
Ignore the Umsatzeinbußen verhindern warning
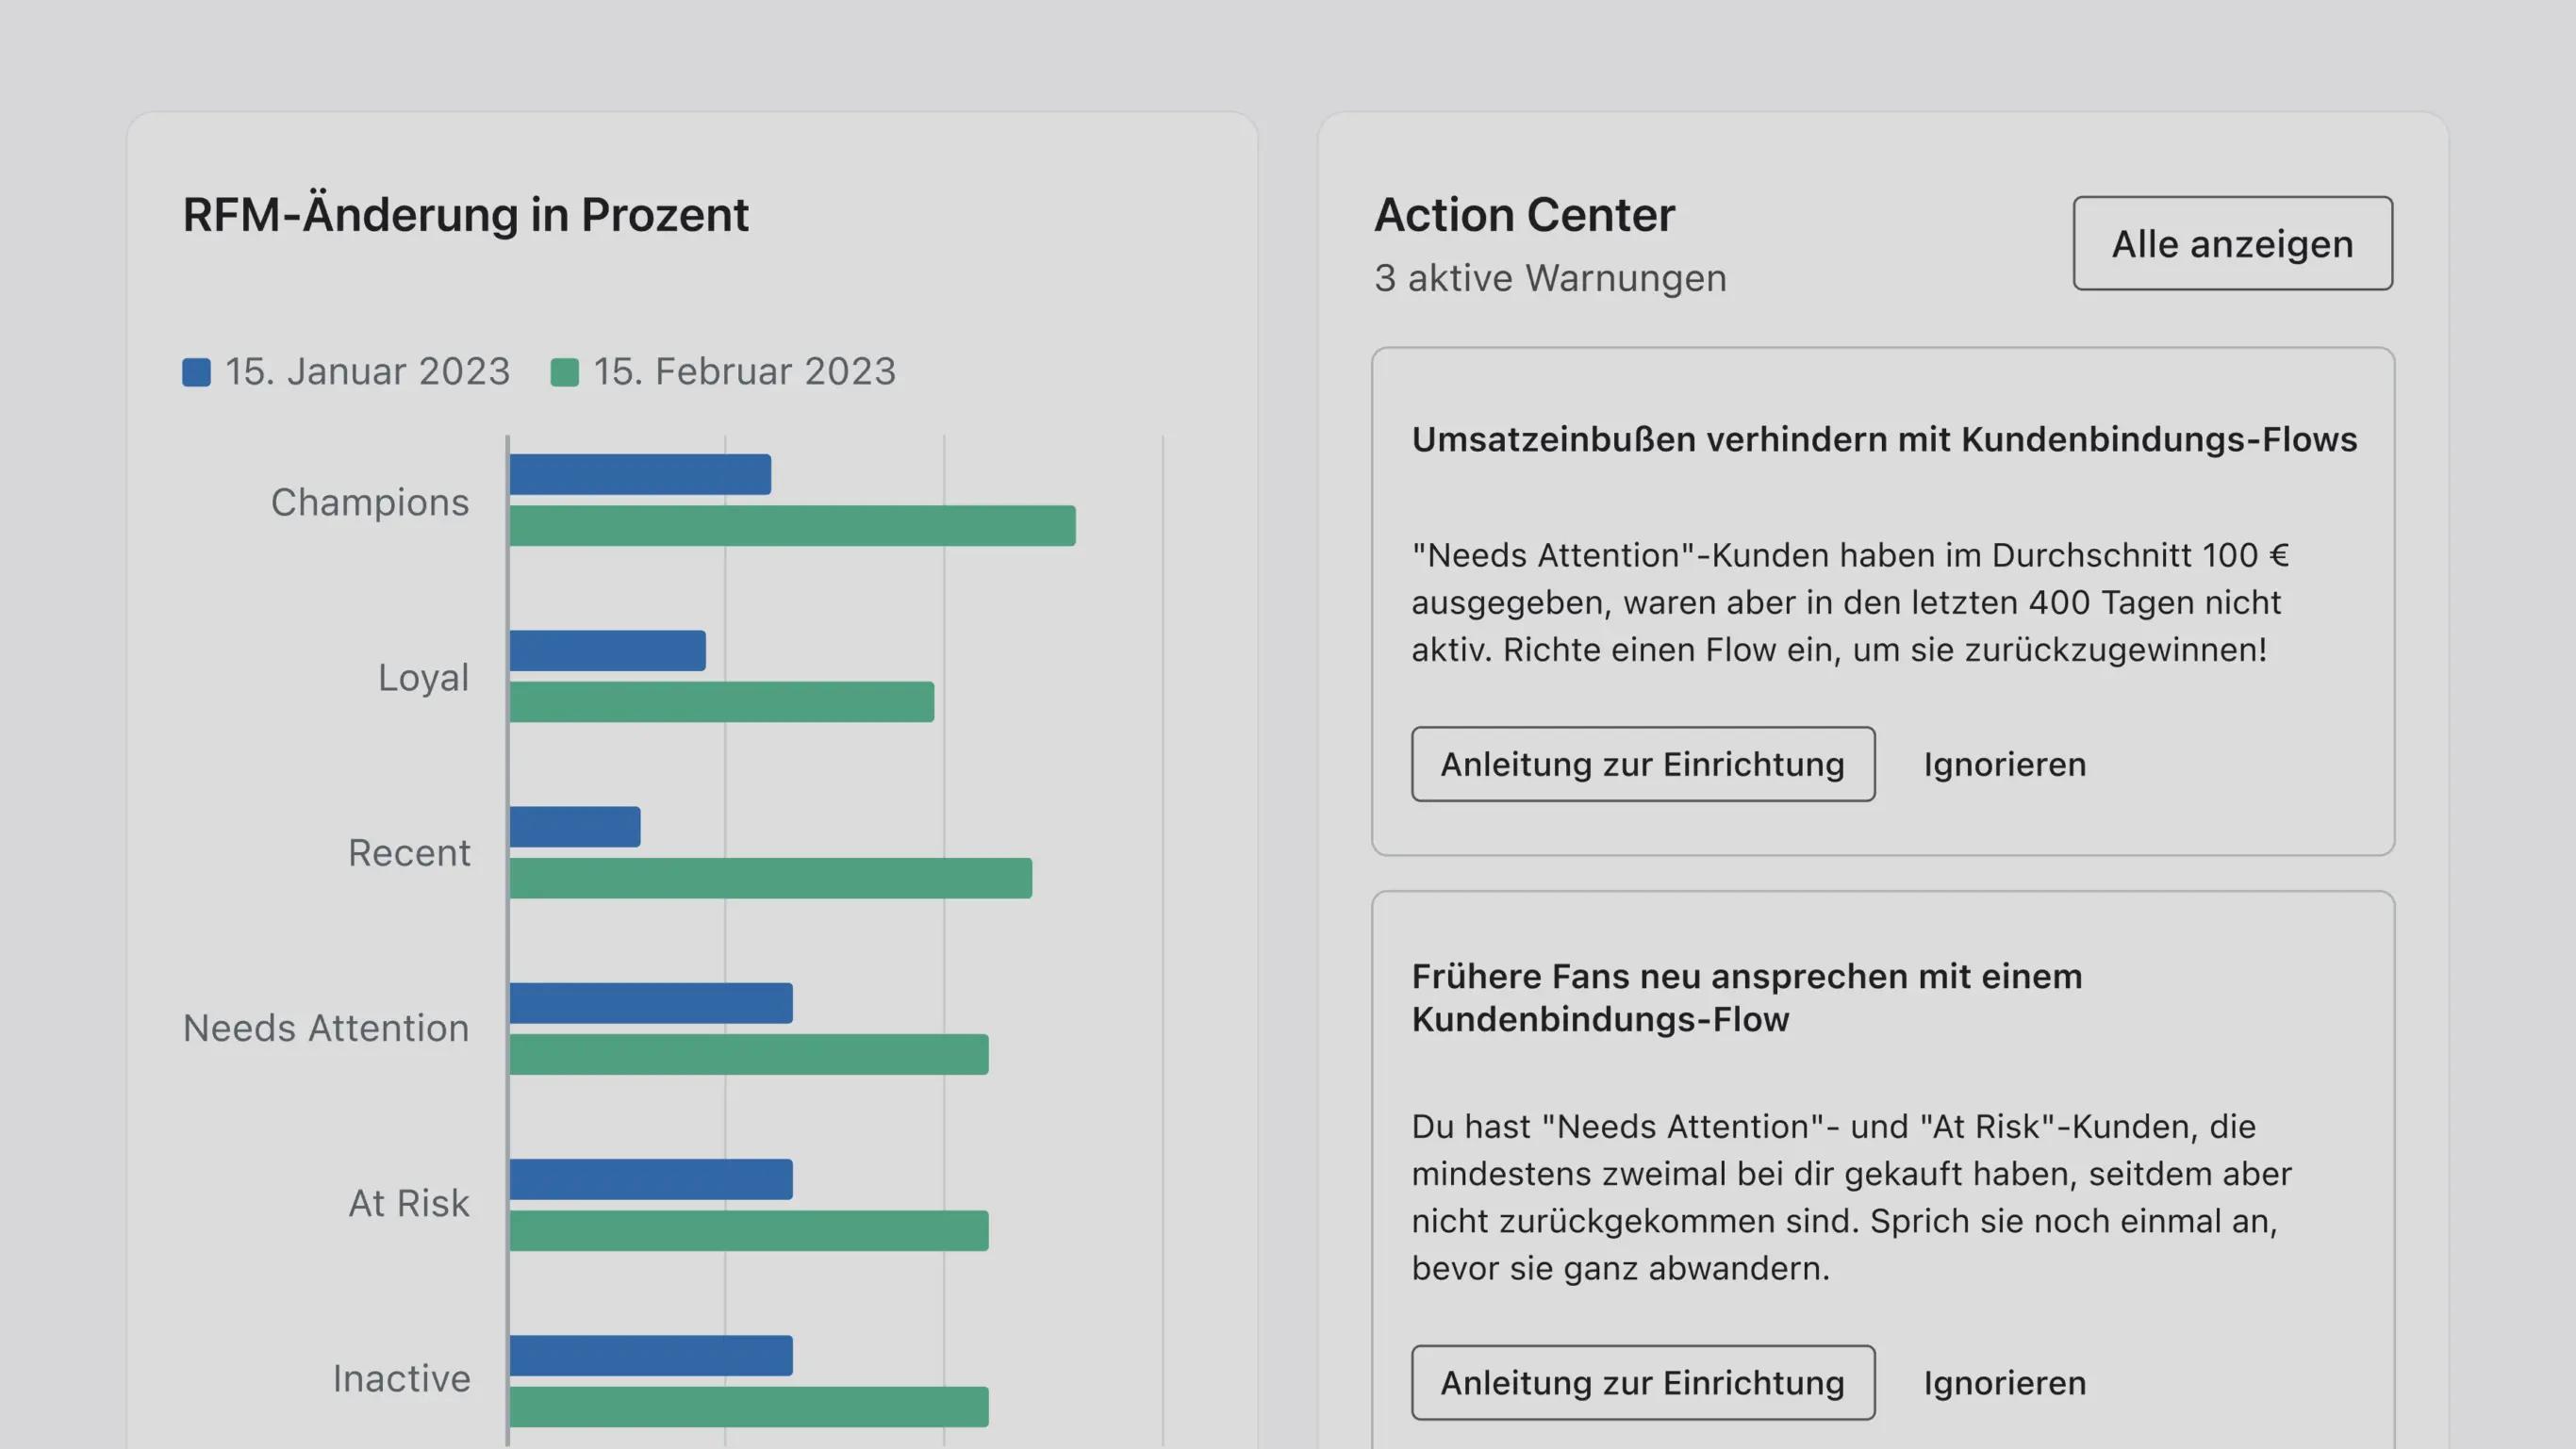click(2004, 764)
